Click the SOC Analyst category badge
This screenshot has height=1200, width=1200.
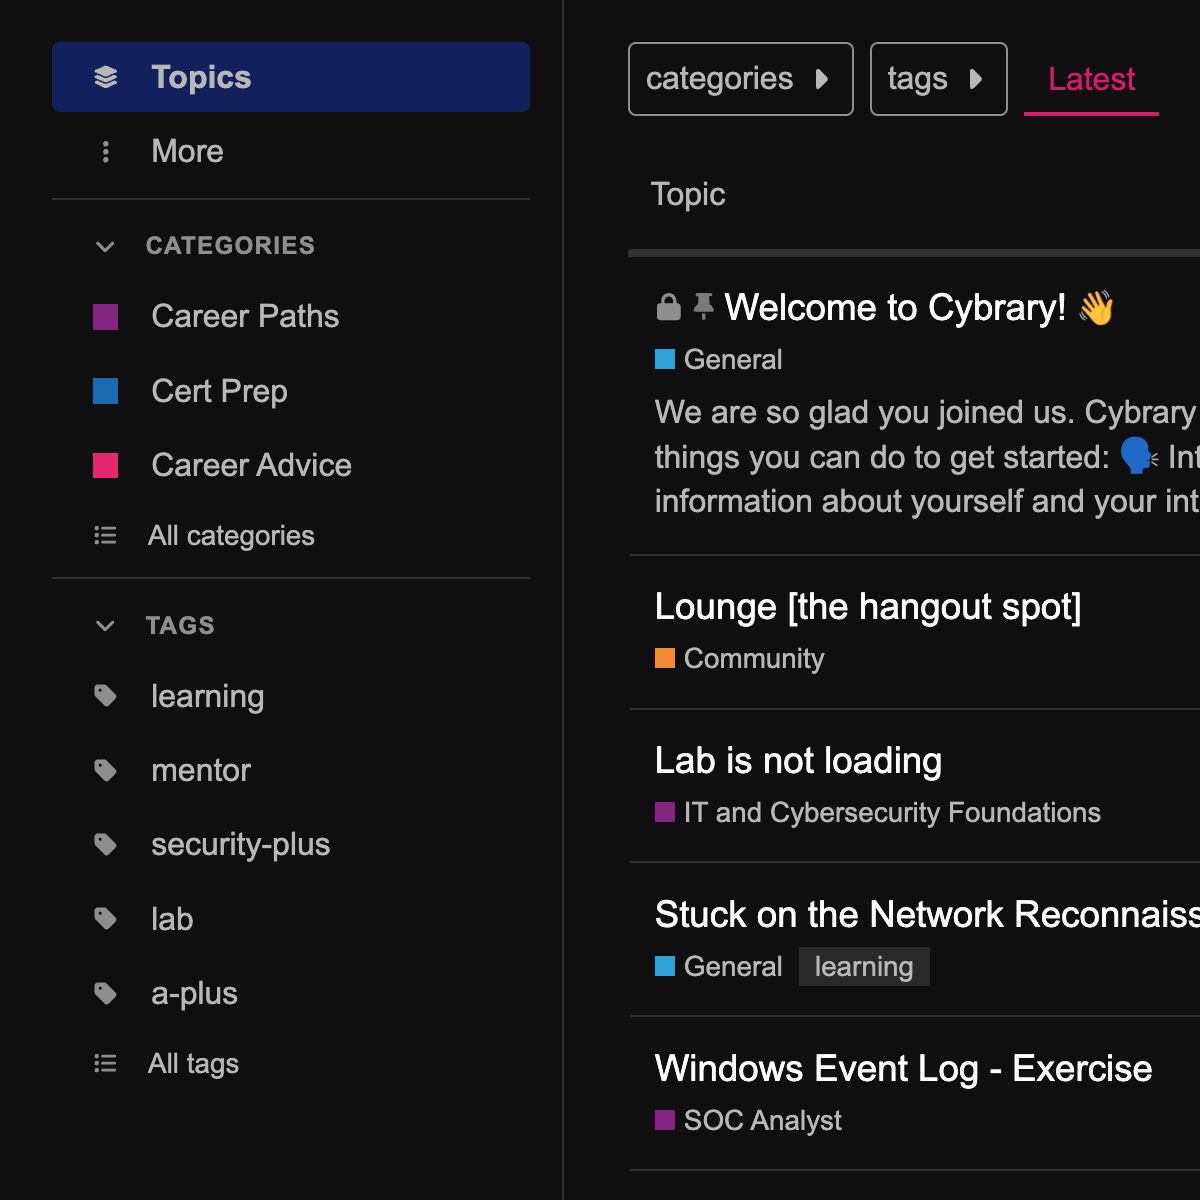pos(748,1120)
